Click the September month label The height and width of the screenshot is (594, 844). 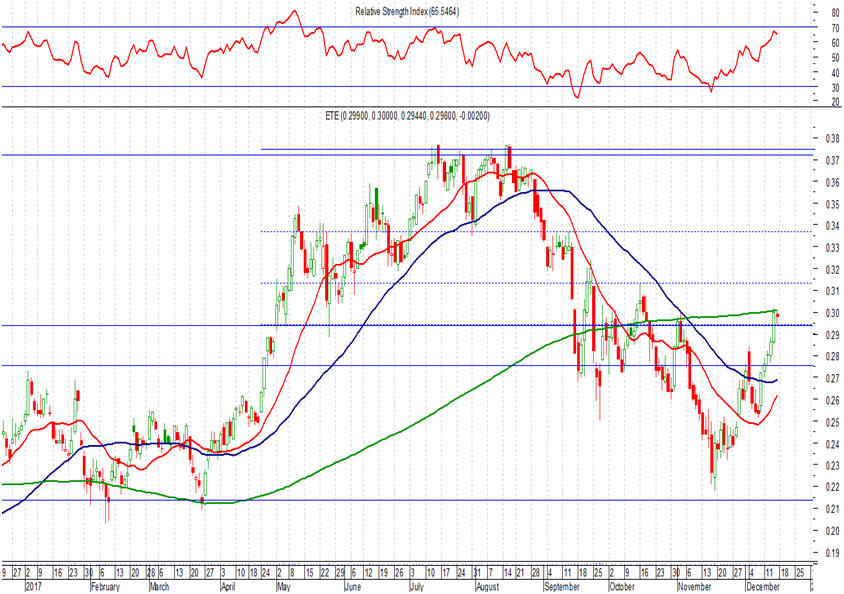point(562,586)
